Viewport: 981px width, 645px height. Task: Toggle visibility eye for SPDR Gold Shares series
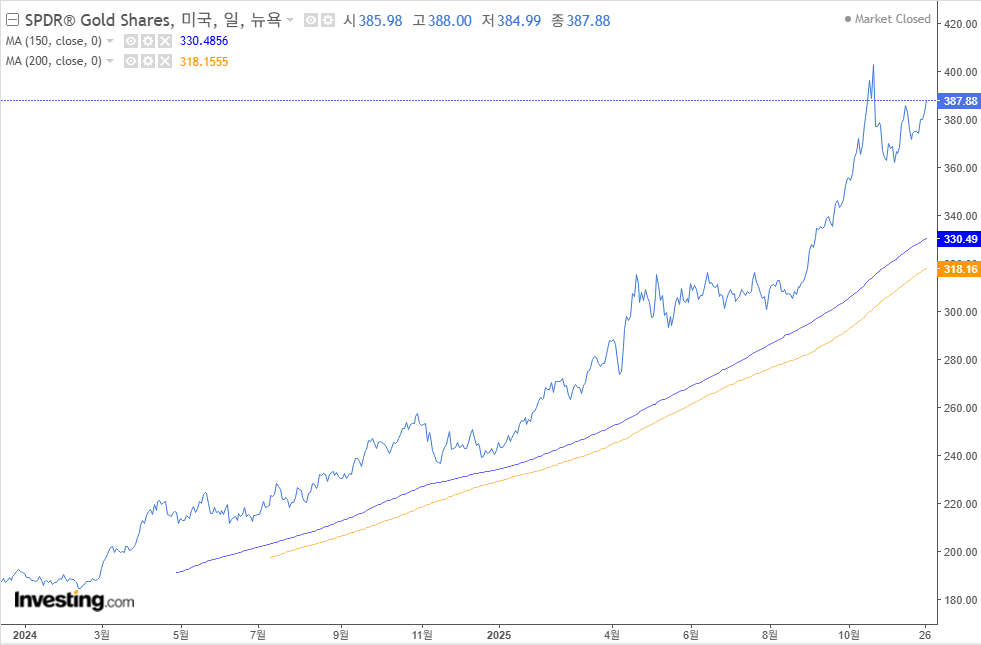point(311,21)
